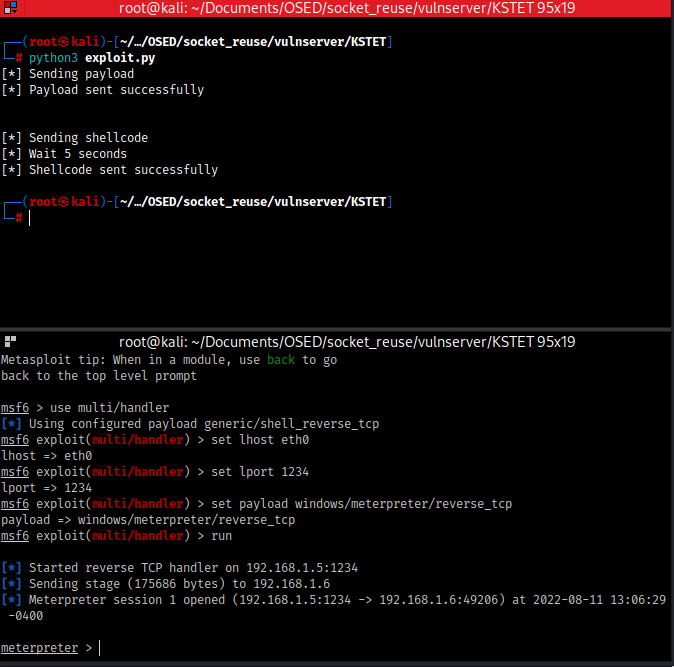Click 'set lport 1234' command
This screenshot has height=667, width=674.
click(x=260, y=472)
